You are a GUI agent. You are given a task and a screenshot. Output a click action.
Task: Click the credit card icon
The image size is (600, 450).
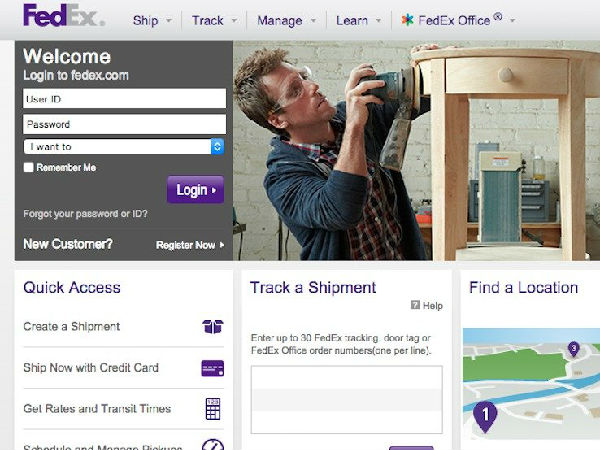click(212, 368)
